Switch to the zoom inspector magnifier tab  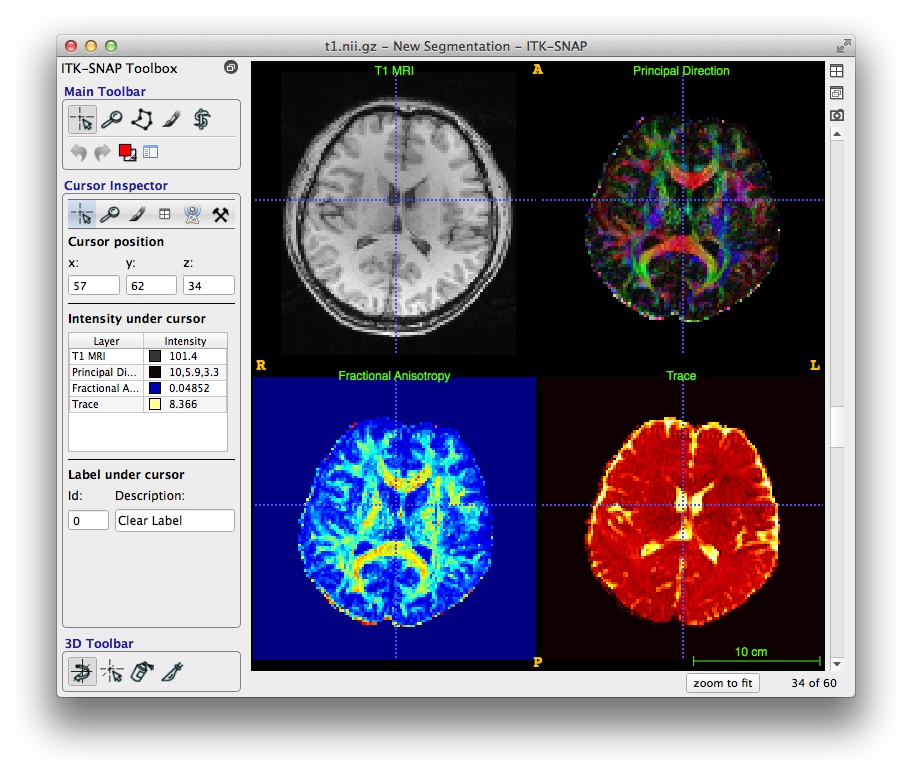click(109, 214)
